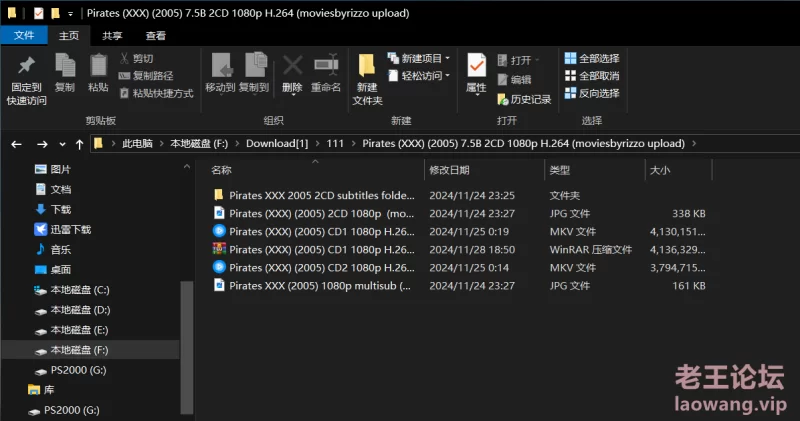Click the Delete (删除) X icon
The width and height of the screenshot is (800, 421).
point(292,65)
